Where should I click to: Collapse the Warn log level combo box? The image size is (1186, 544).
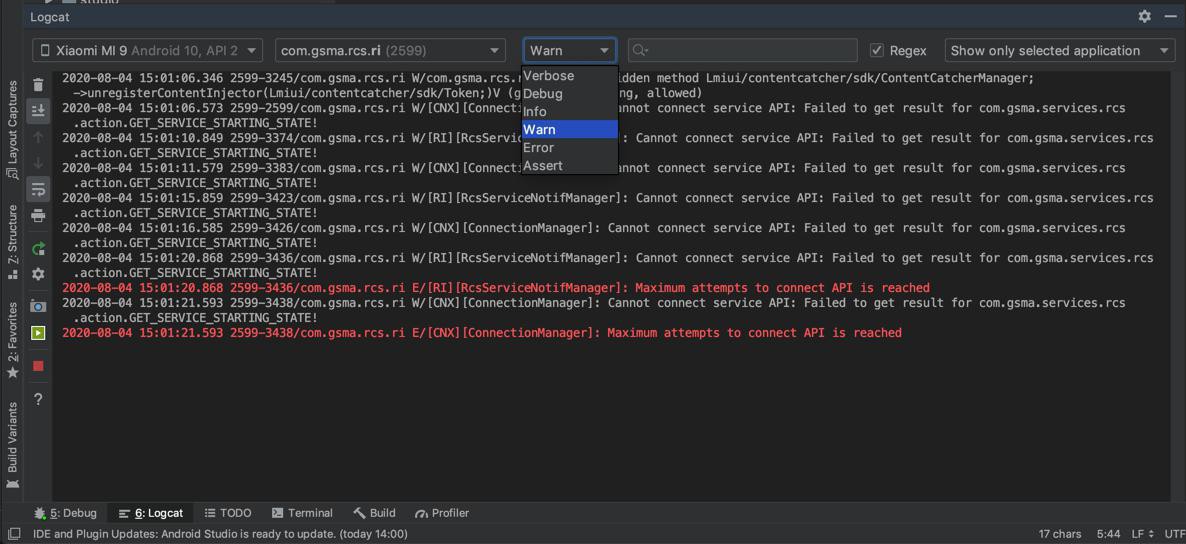[570, 51]
